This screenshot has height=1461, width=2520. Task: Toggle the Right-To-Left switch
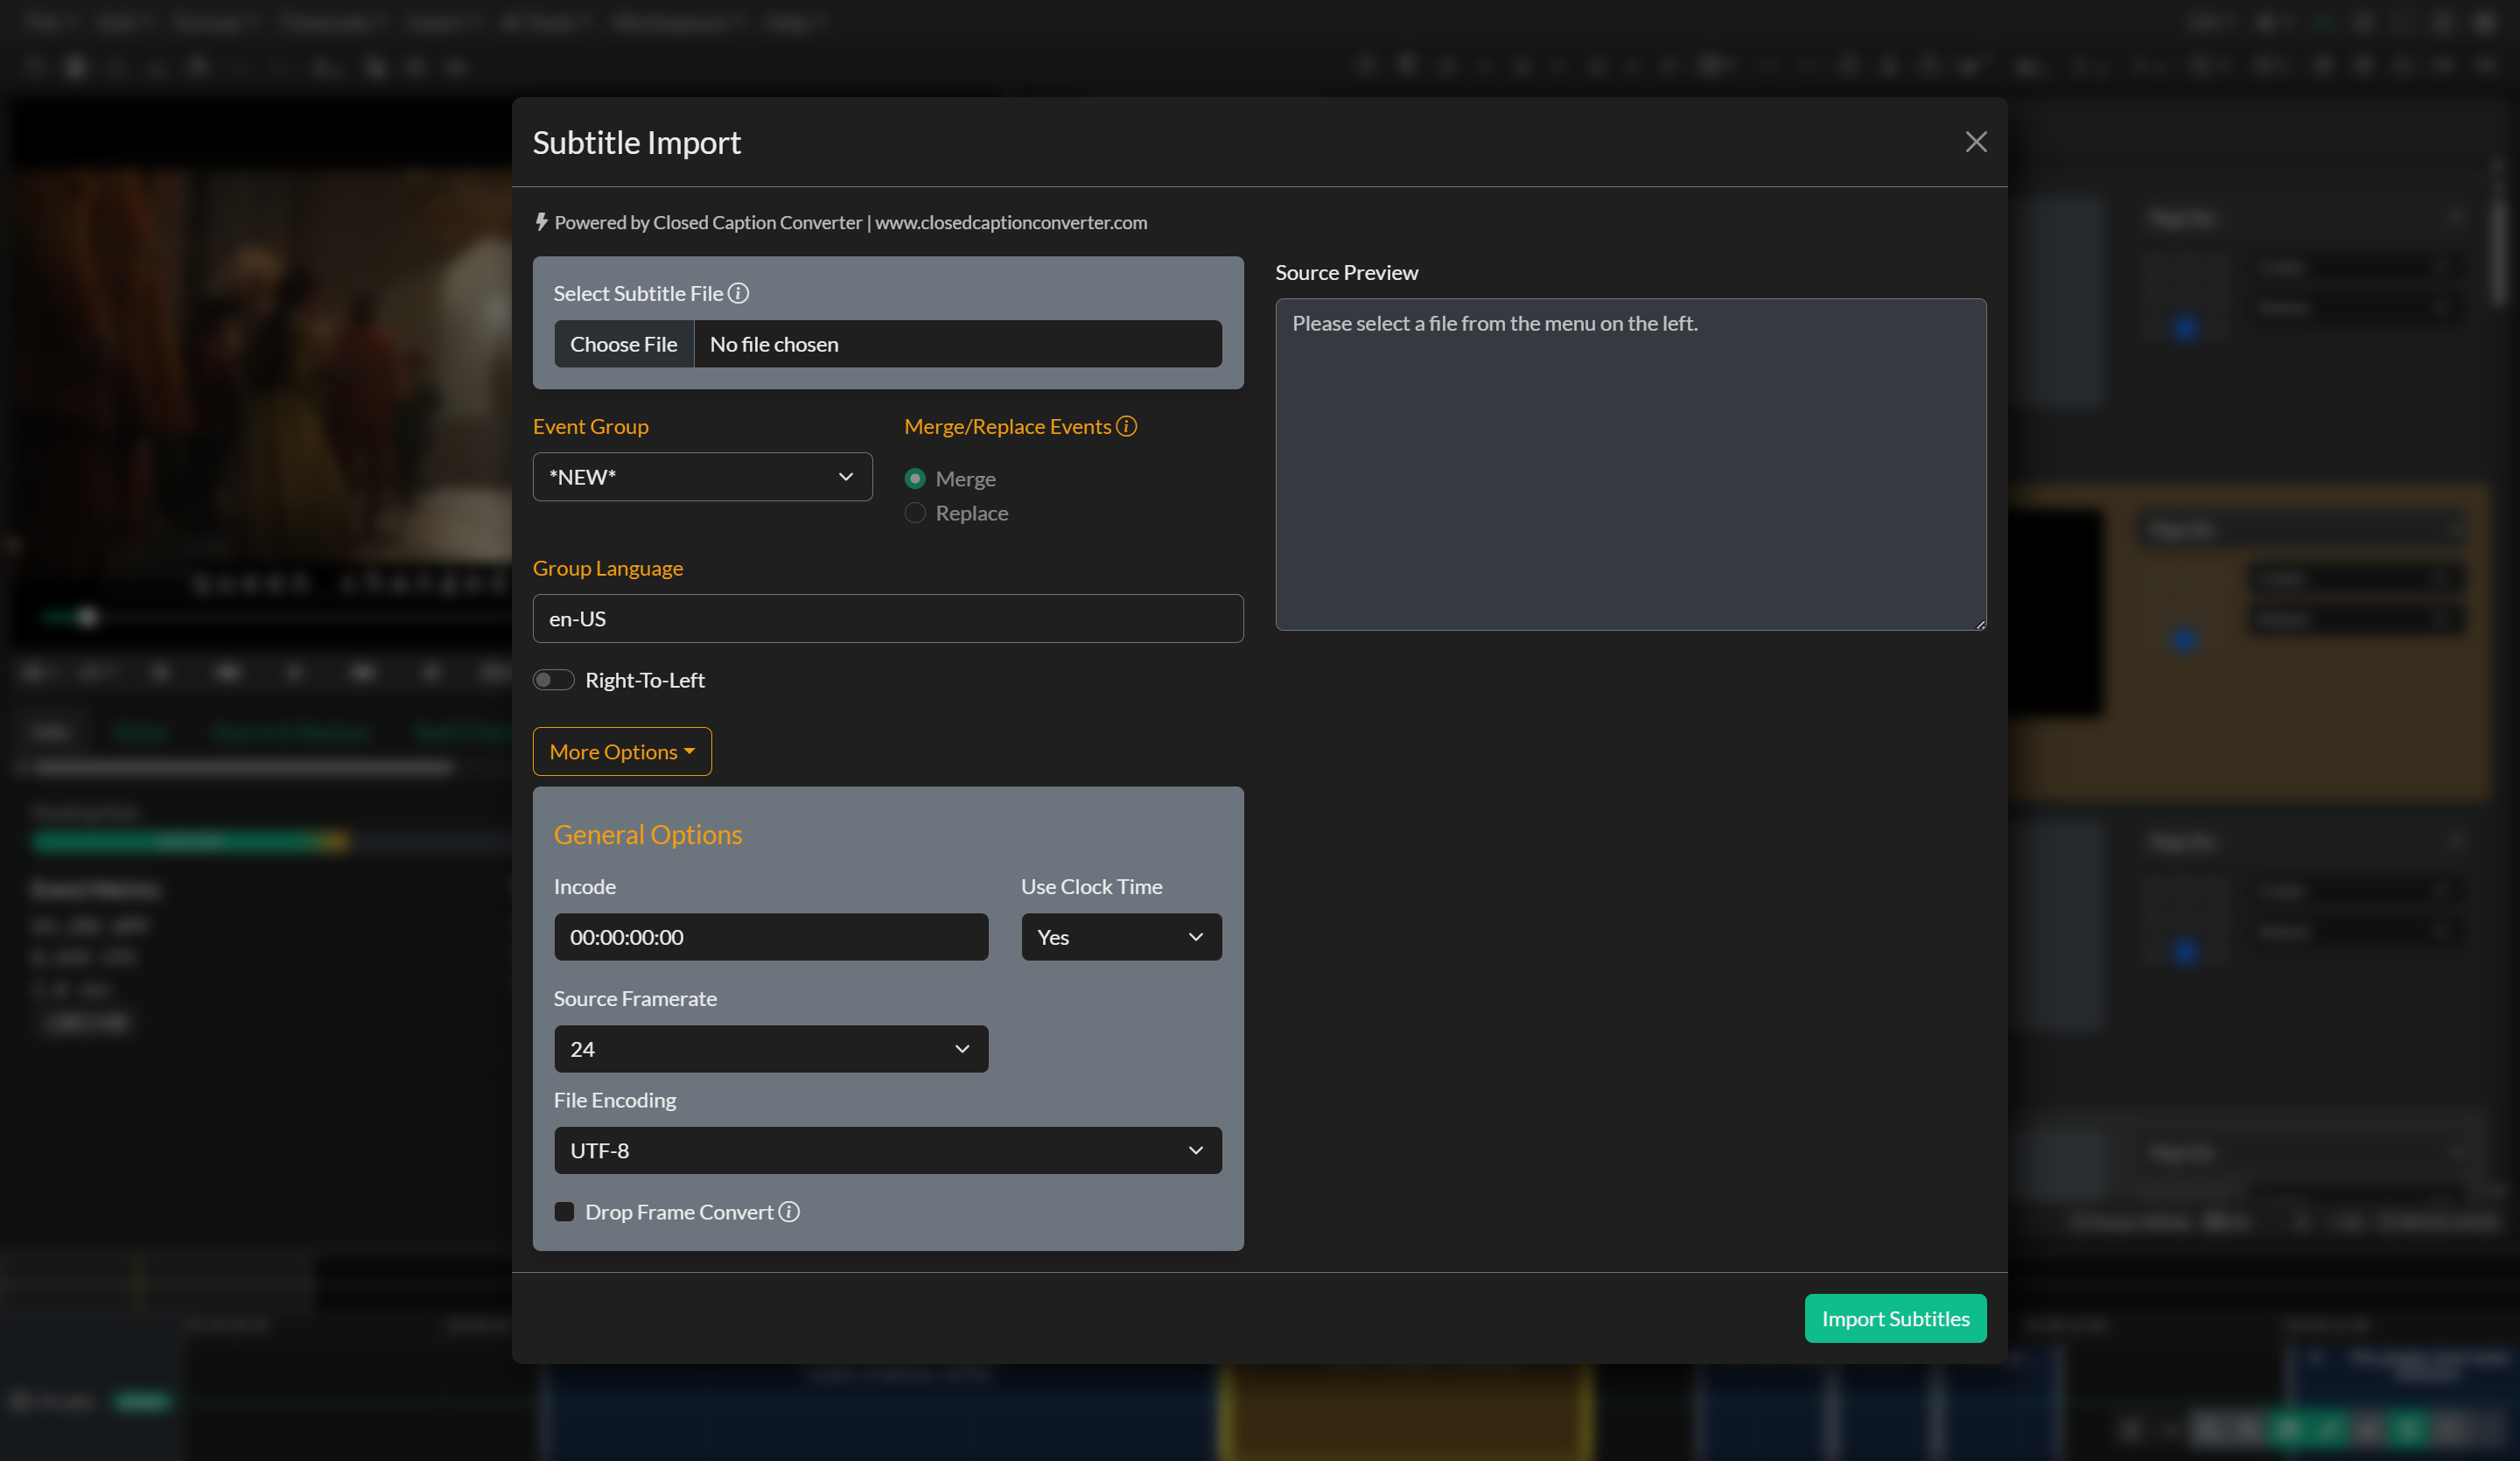(x=553, y=680)
